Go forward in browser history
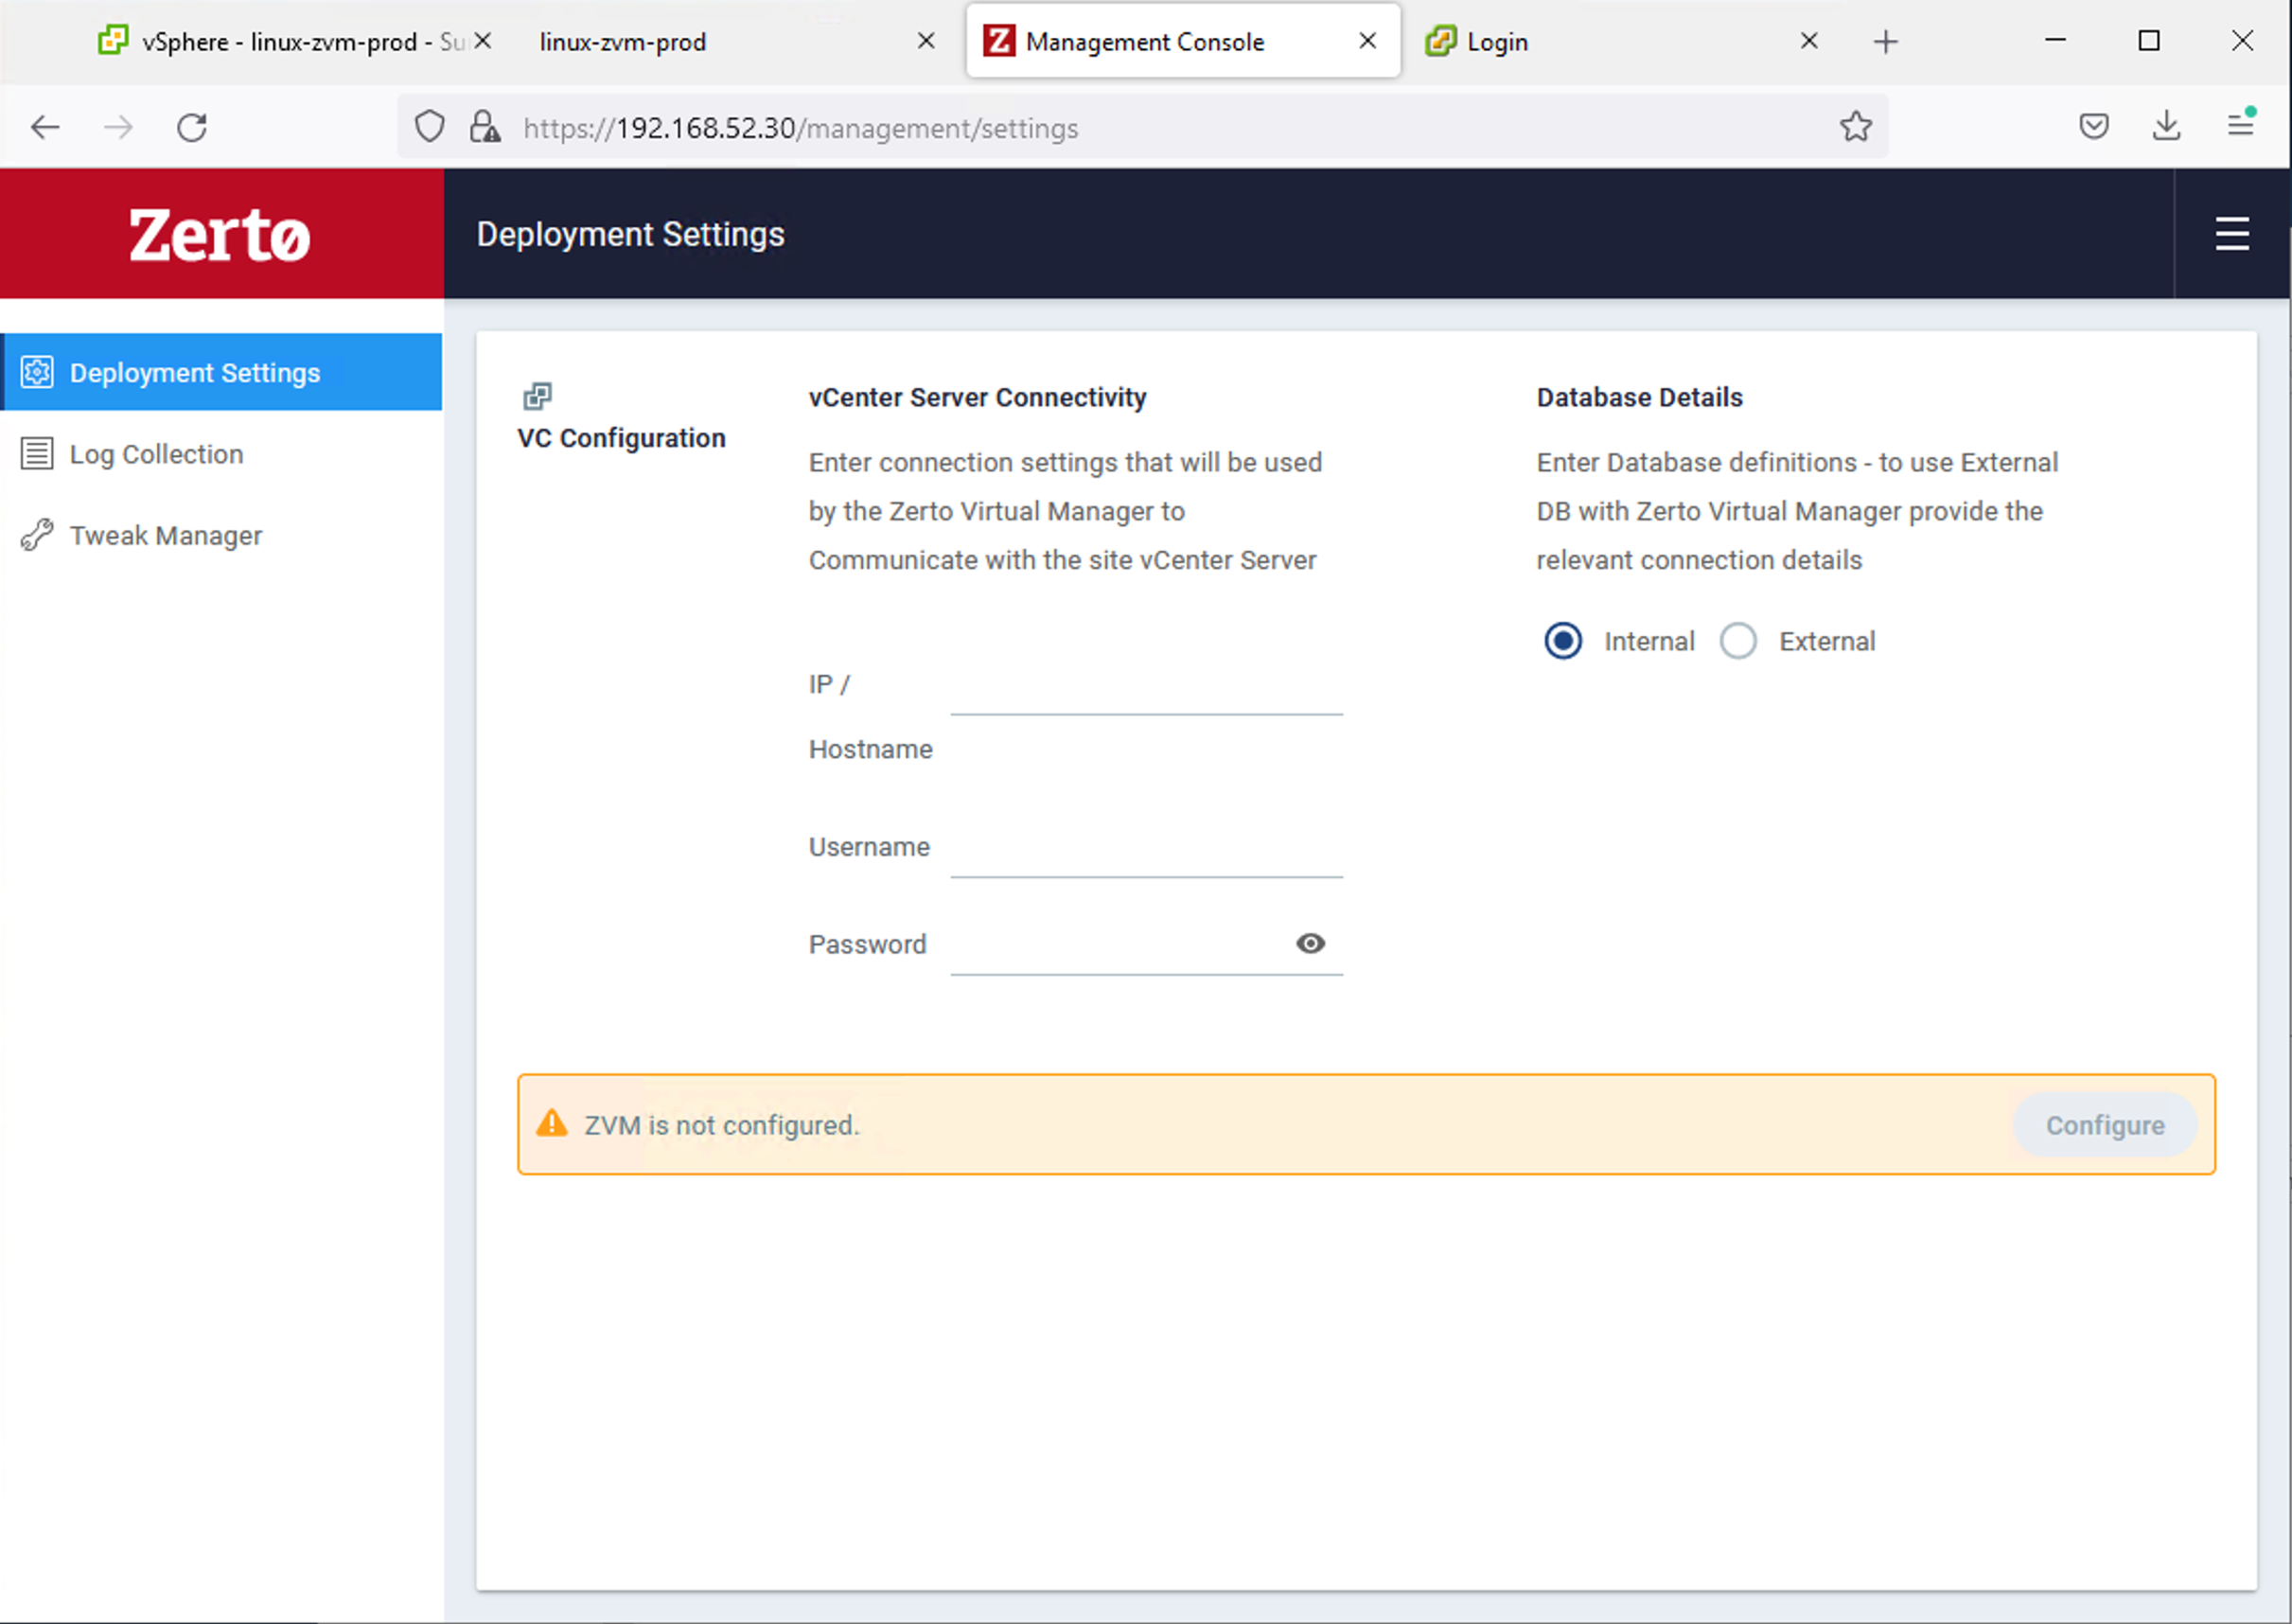 point(118,127)
